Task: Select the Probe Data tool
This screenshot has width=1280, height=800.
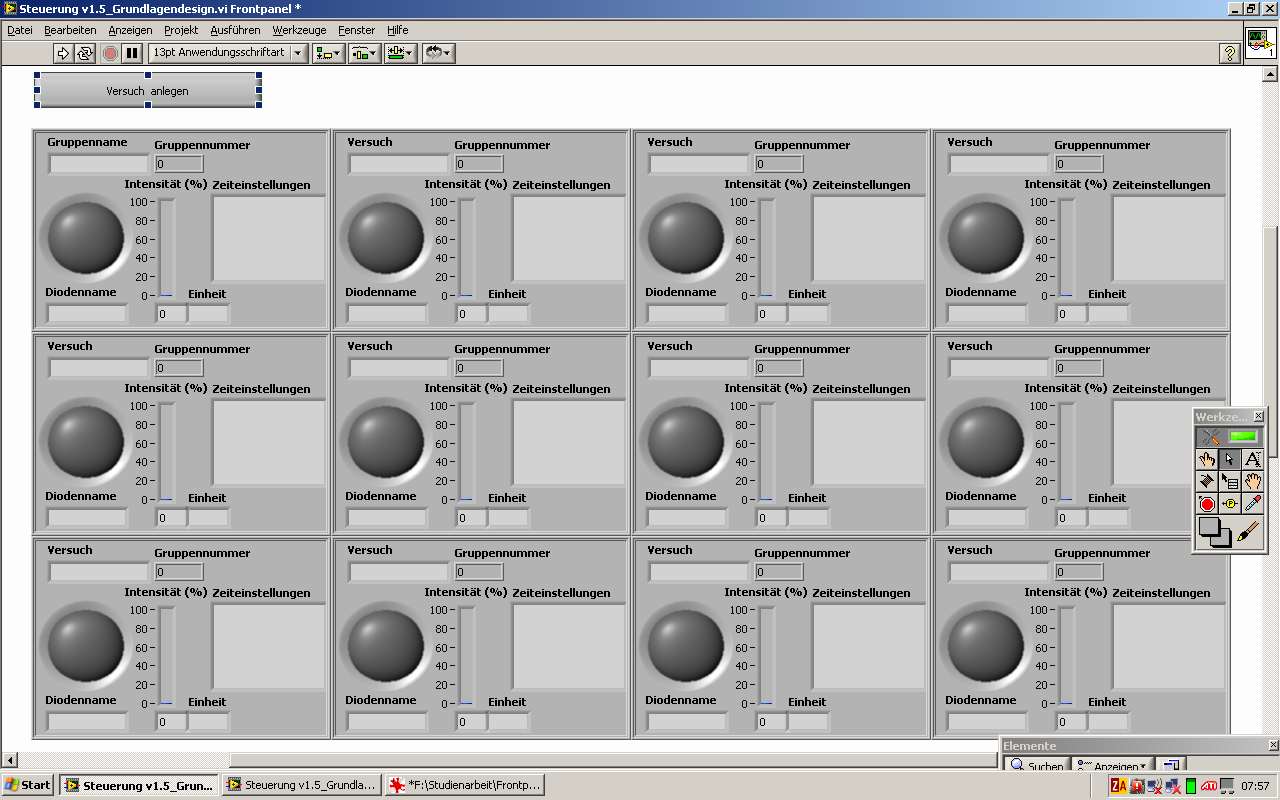Action: point(1229,503)
